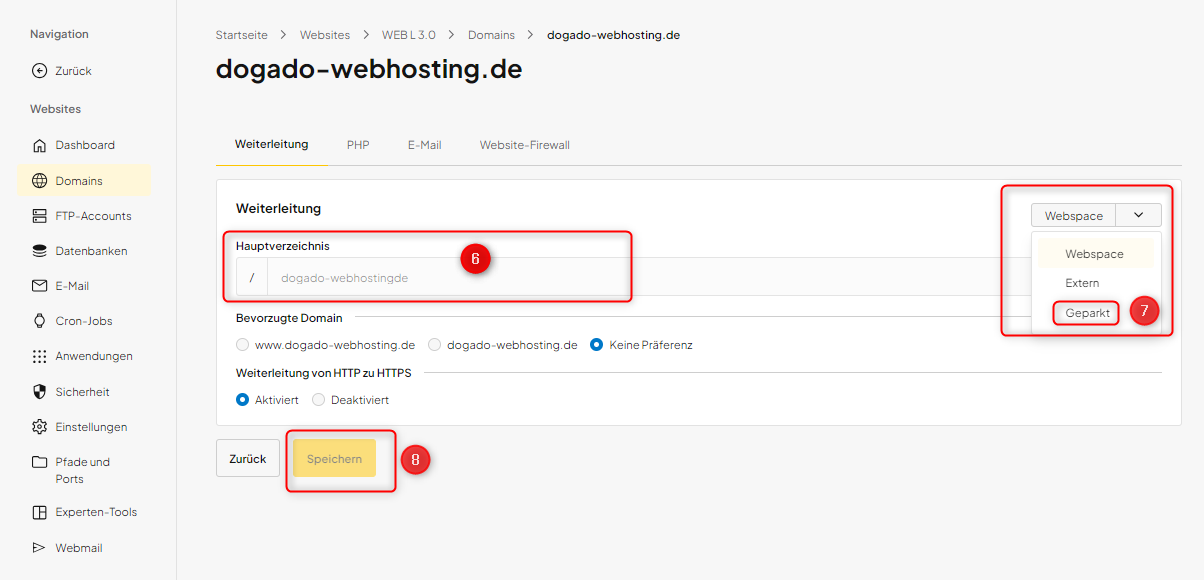Choose Webspace from the dropdown list
This screenshot has width=1204, height=580.
point(1095,254)
